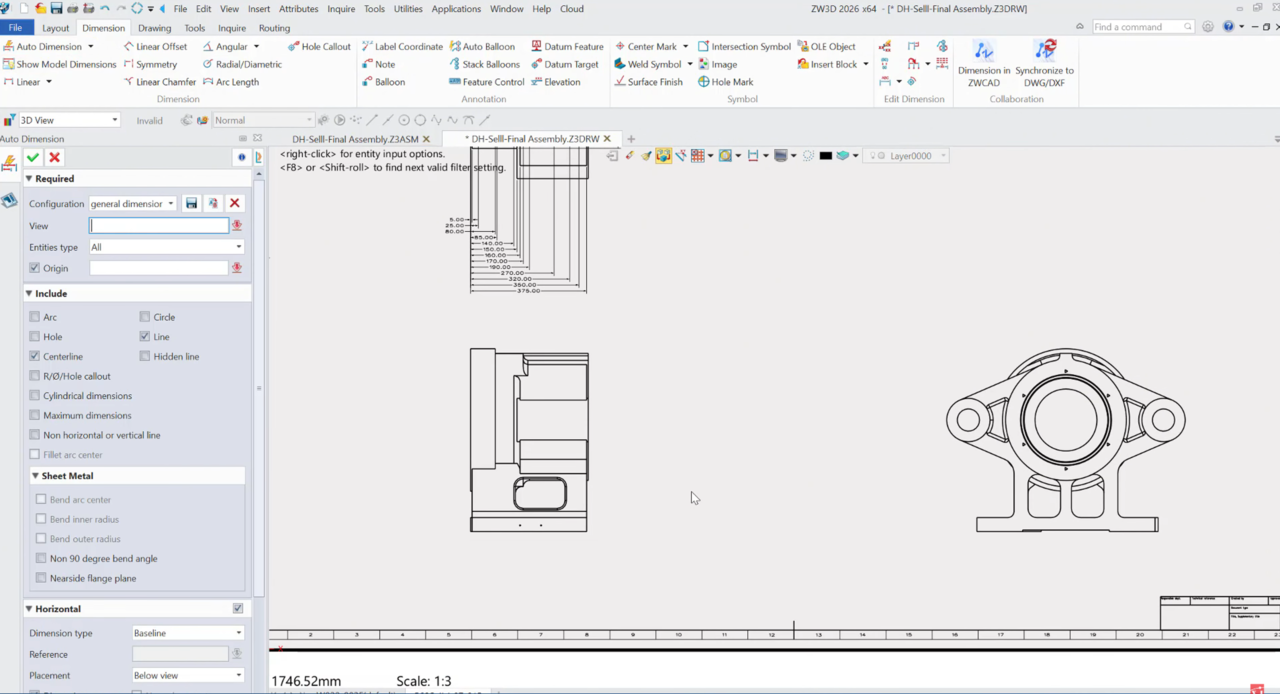1280x694 pixels.
Task: Open the Attributes menu
Action: (x=298, y=9)
